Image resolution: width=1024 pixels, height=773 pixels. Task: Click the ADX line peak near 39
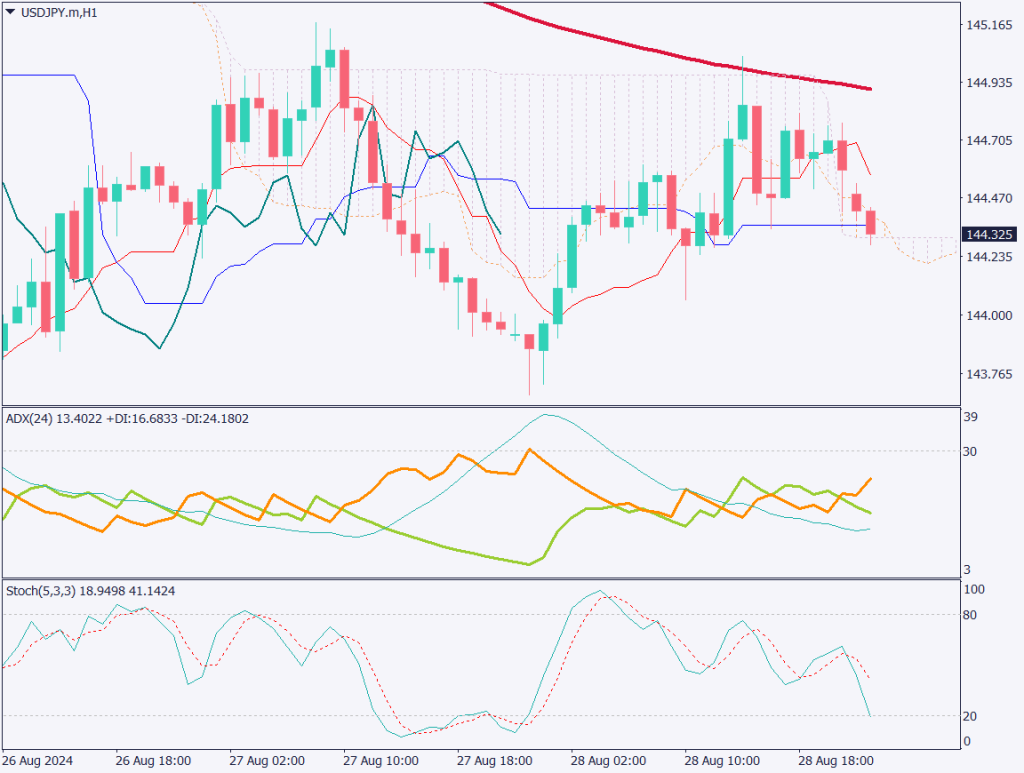pos(546,414)
